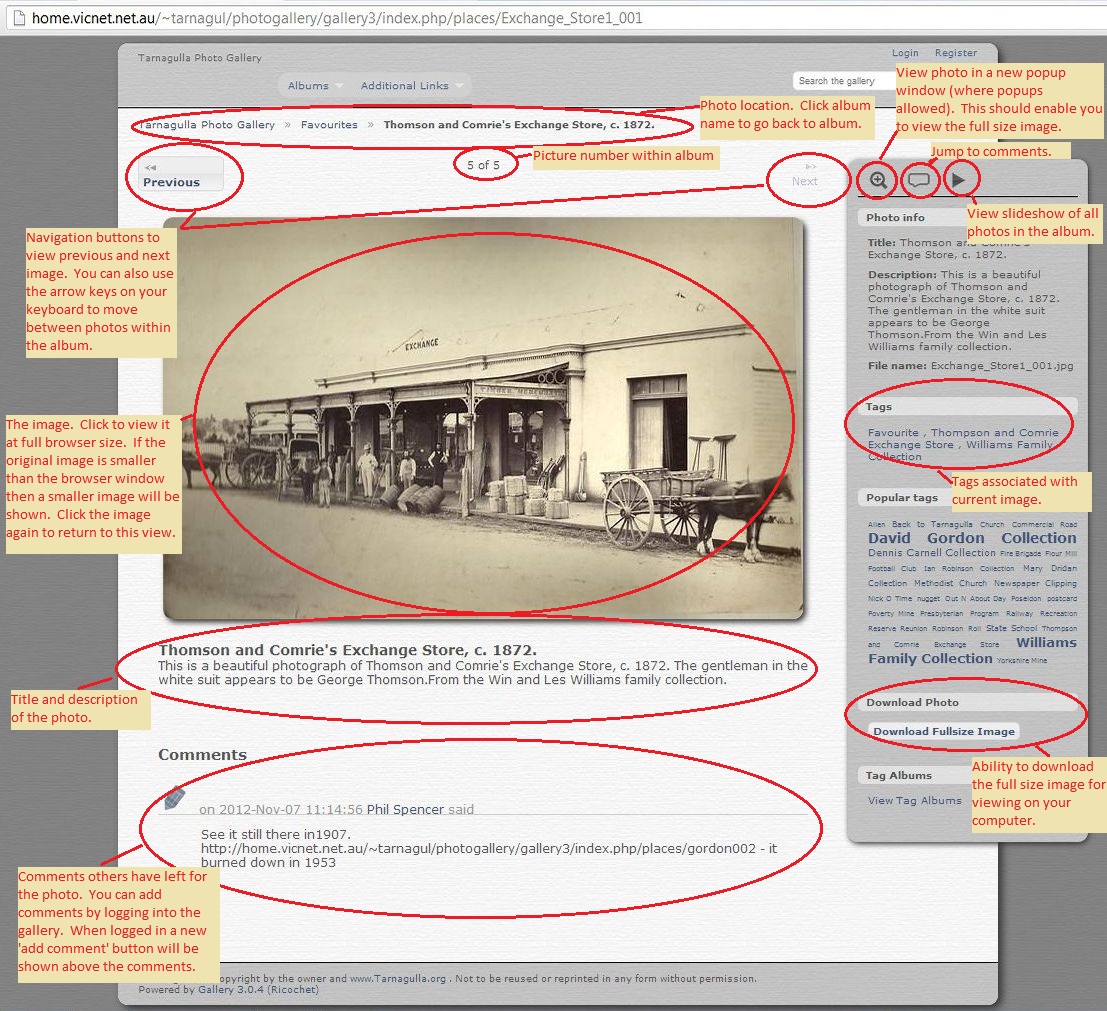Screen dimensions: 1107x1011
Task: Click the greyed-out Next button
Action: pos(805,174)
